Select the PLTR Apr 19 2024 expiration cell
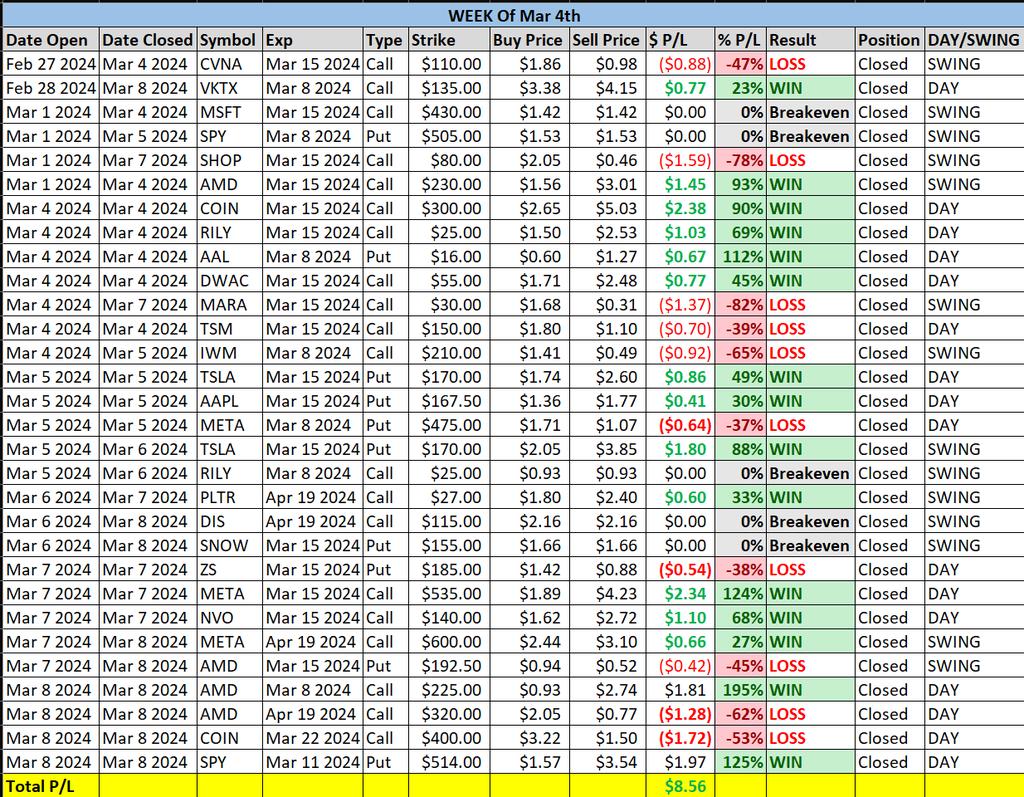The image size is (1024, 797). pos(310,497)
